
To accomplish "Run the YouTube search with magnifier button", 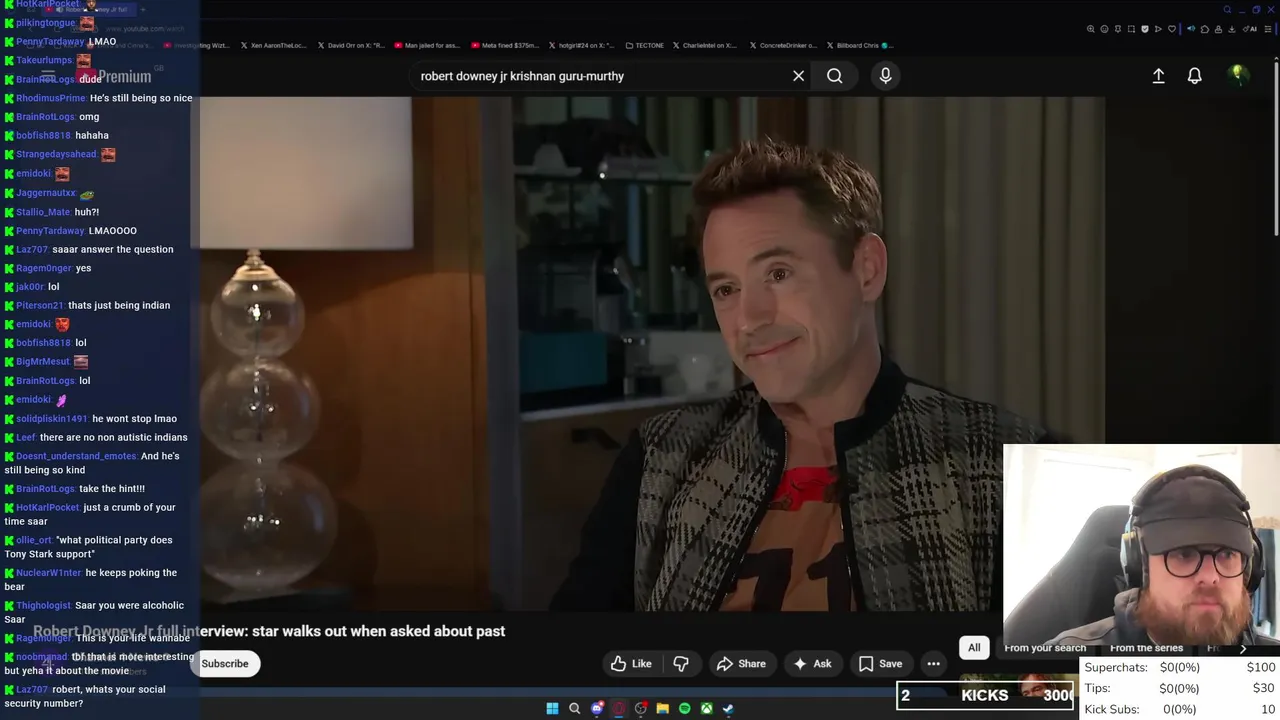I will click(834, 76).
